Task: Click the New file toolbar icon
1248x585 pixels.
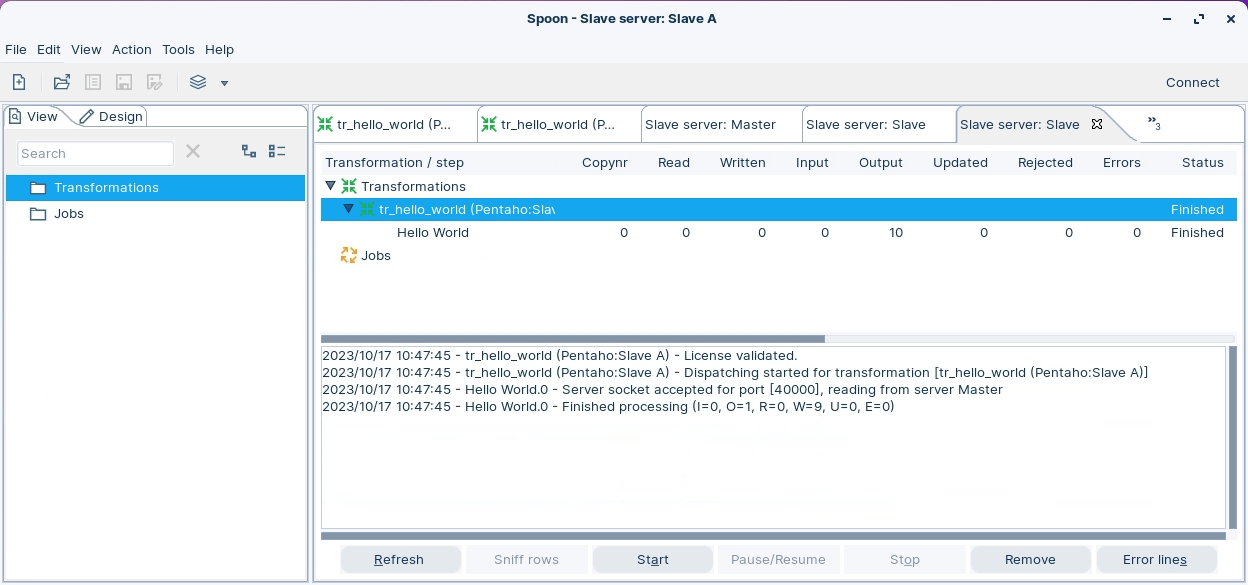Action: [19, 82]
